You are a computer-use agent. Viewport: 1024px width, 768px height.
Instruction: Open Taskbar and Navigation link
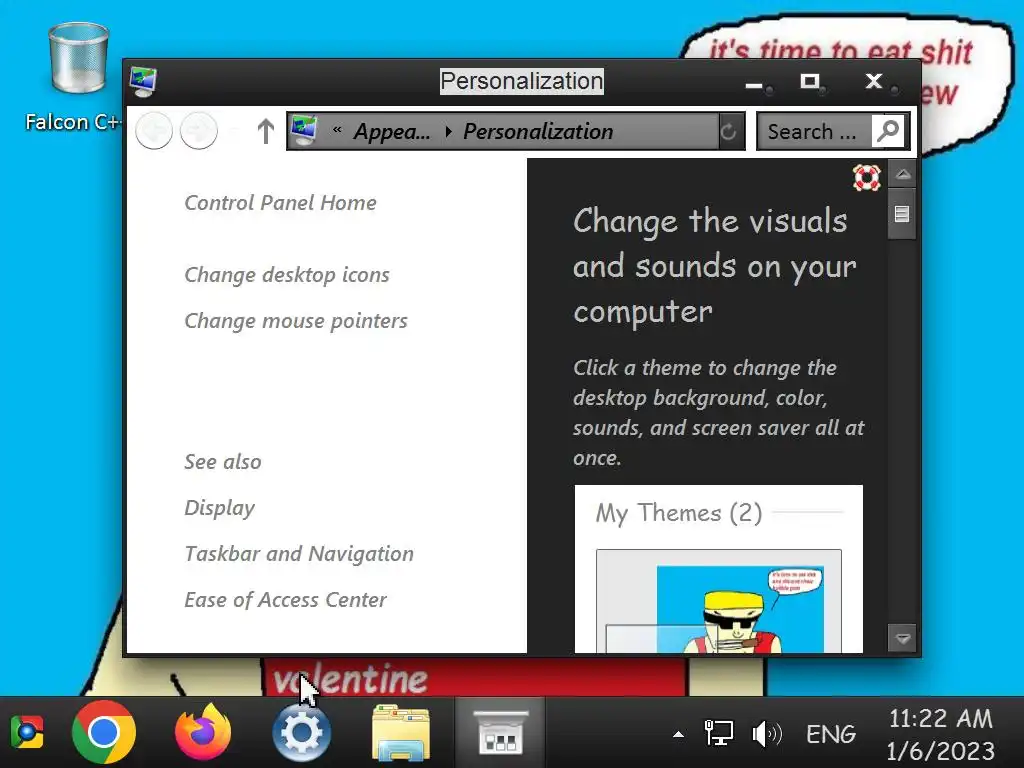pyautogui.click(x=299, y=554)
